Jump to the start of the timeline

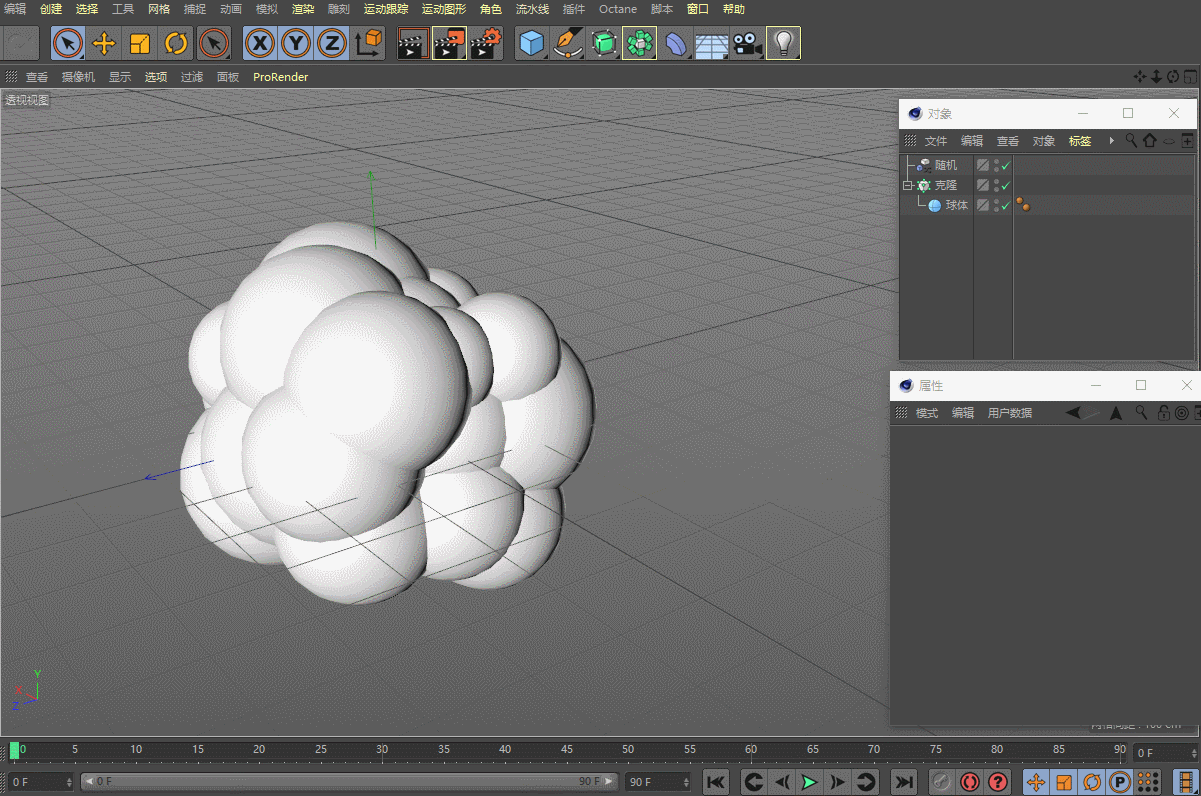pos(716,782)
